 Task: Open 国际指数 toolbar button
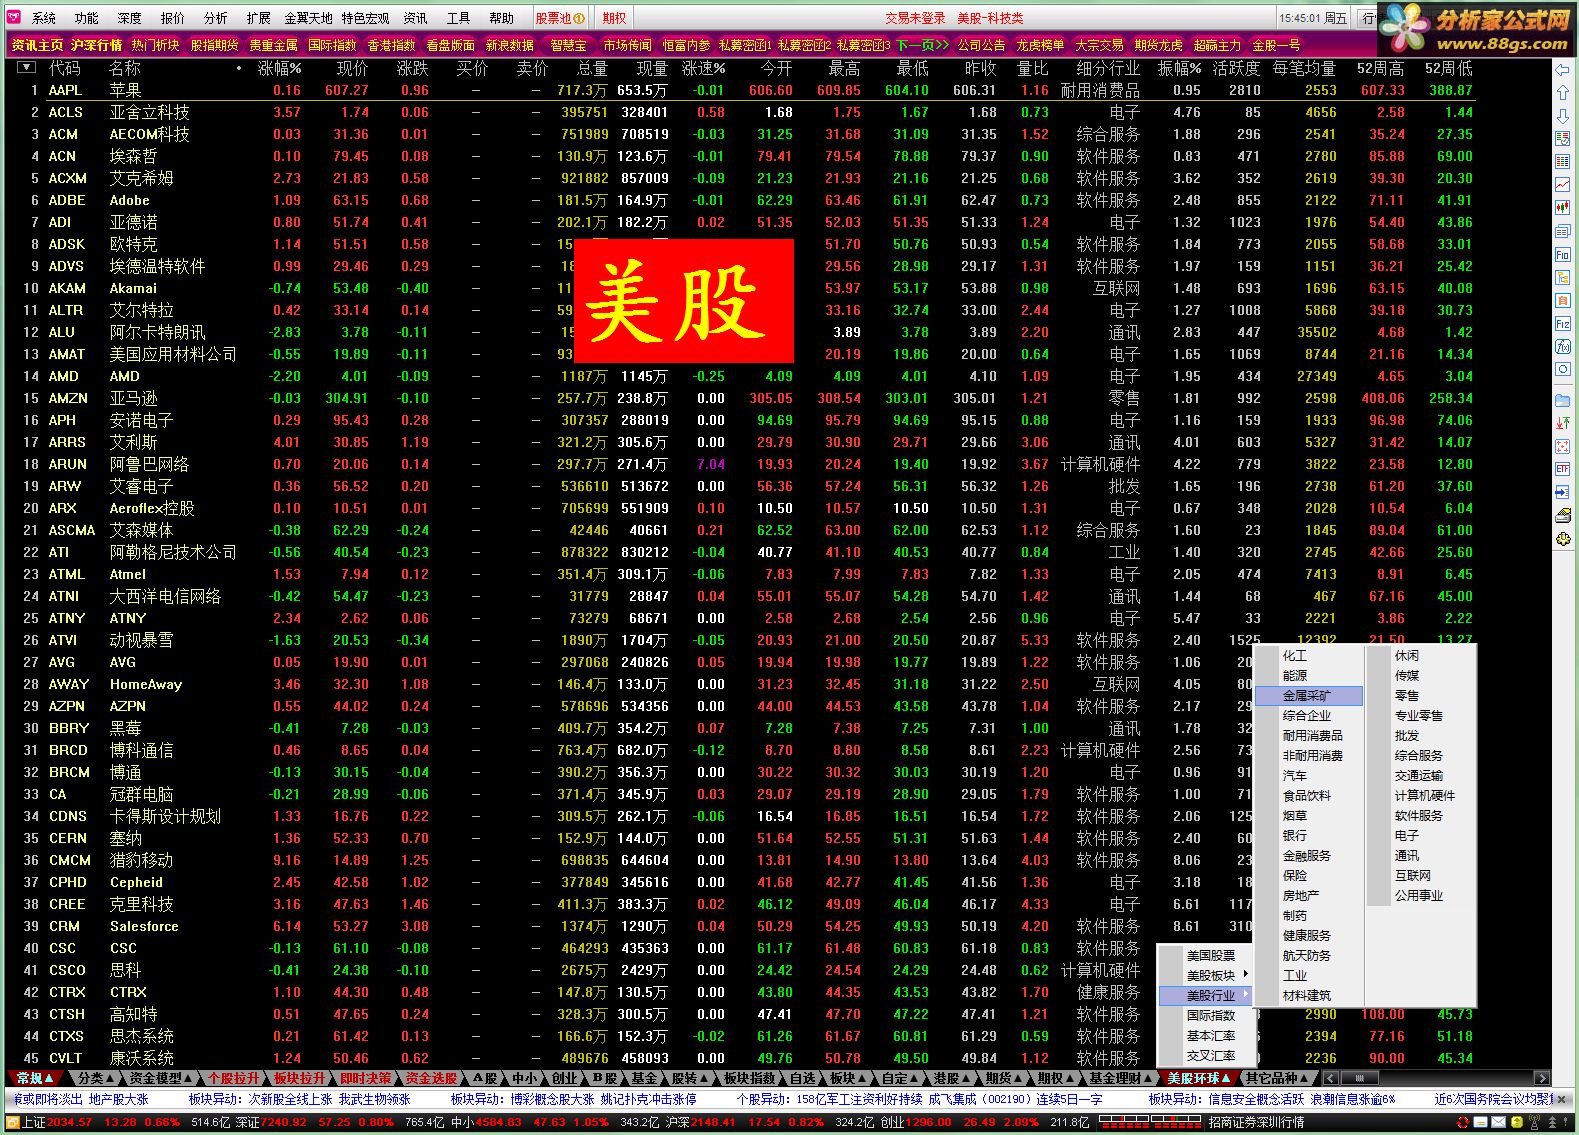(x=332, y=45)
